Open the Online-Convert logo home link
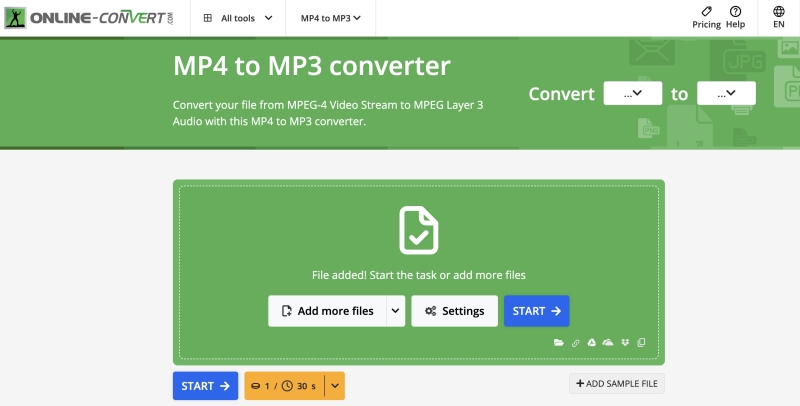Viewport: 800px width, 406px height. tap(90, 18)
